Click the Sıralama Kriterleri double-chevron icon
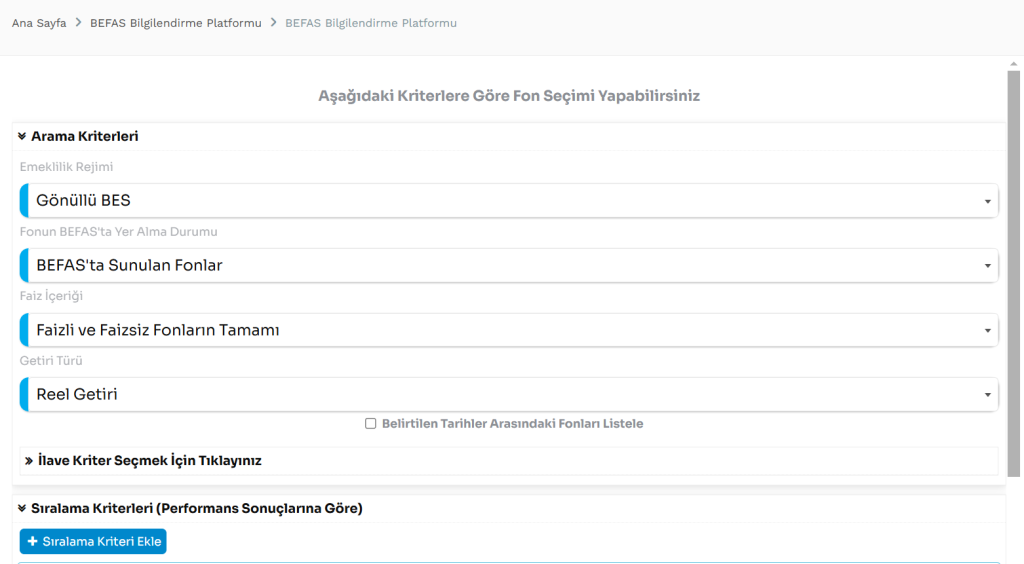The width and height of the screenshot is (1024, 564). (x=22, y=508)
